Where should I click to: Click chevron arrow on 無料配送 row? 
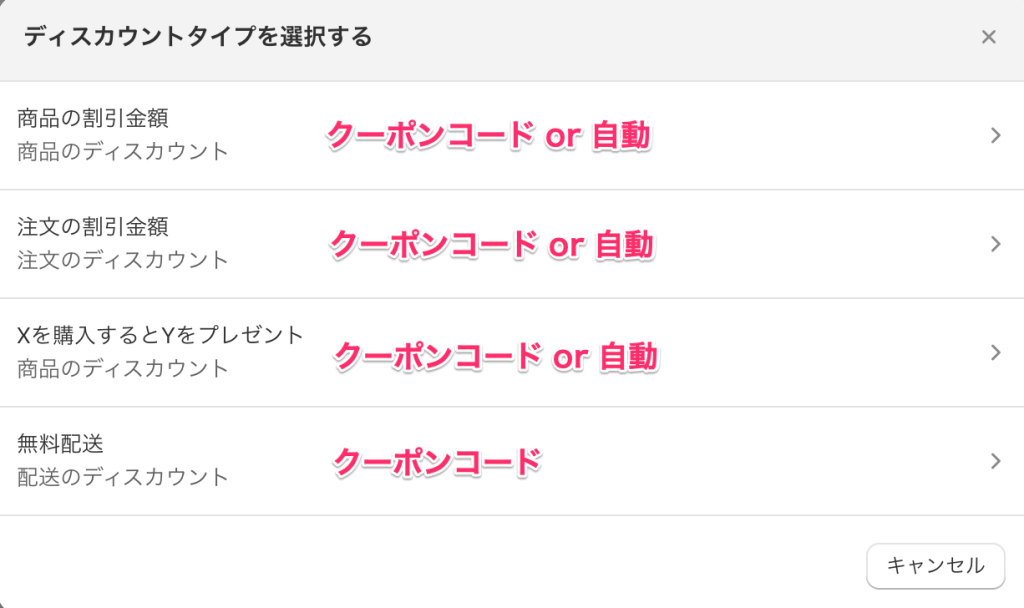(995, 461)
